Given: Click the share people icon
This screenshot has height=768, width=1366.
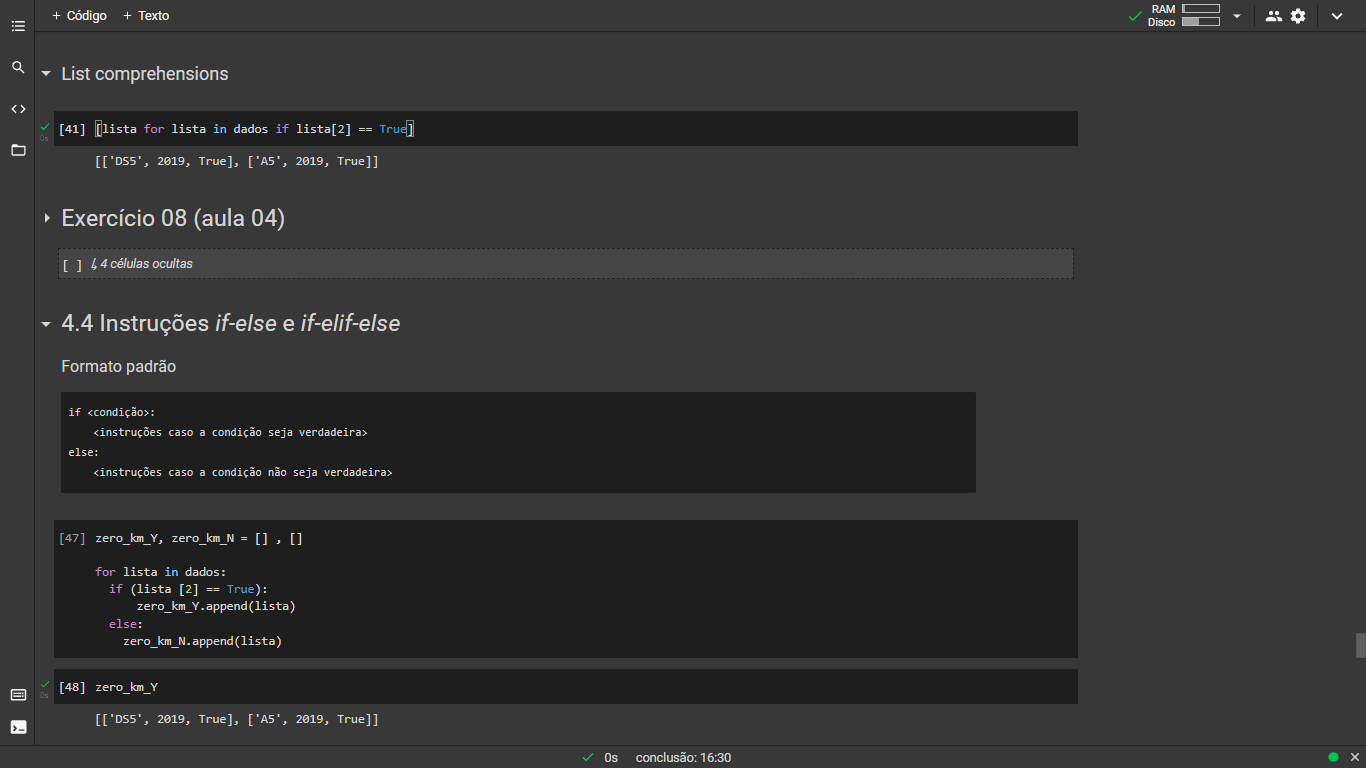Looking at the screenshot, I should point(1273,16).
